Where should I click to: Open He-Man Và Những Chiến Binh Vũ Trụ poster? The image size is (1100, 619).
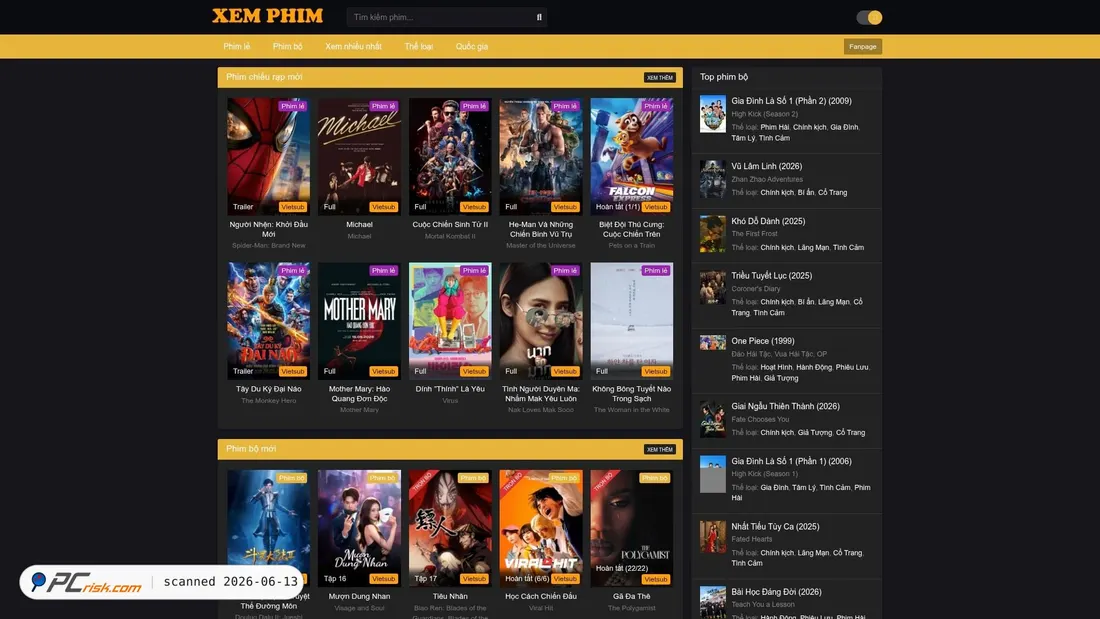point(541,156)
